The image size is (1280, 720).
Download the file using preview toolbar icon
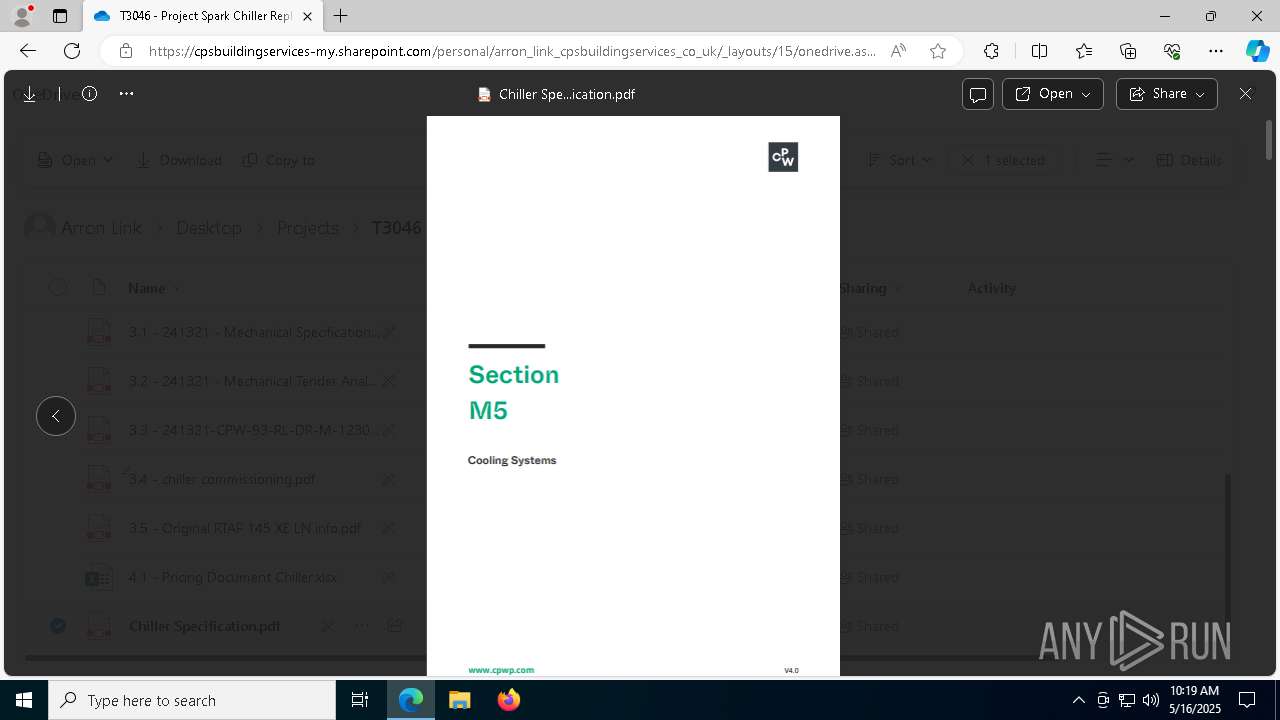point(29,94)
